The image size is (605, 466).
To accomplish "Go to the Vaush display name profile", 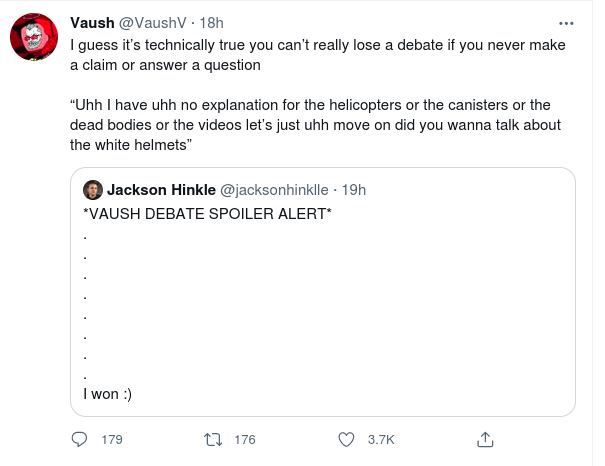I will point(92,23).
